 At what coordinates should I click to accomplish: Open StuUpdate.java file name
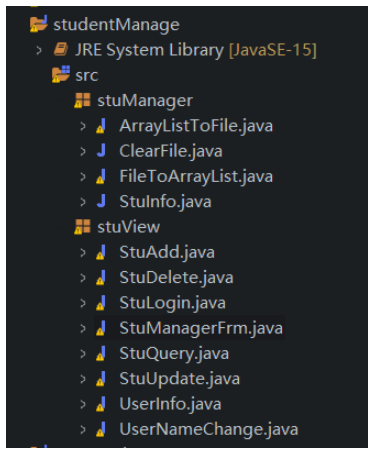179,379
